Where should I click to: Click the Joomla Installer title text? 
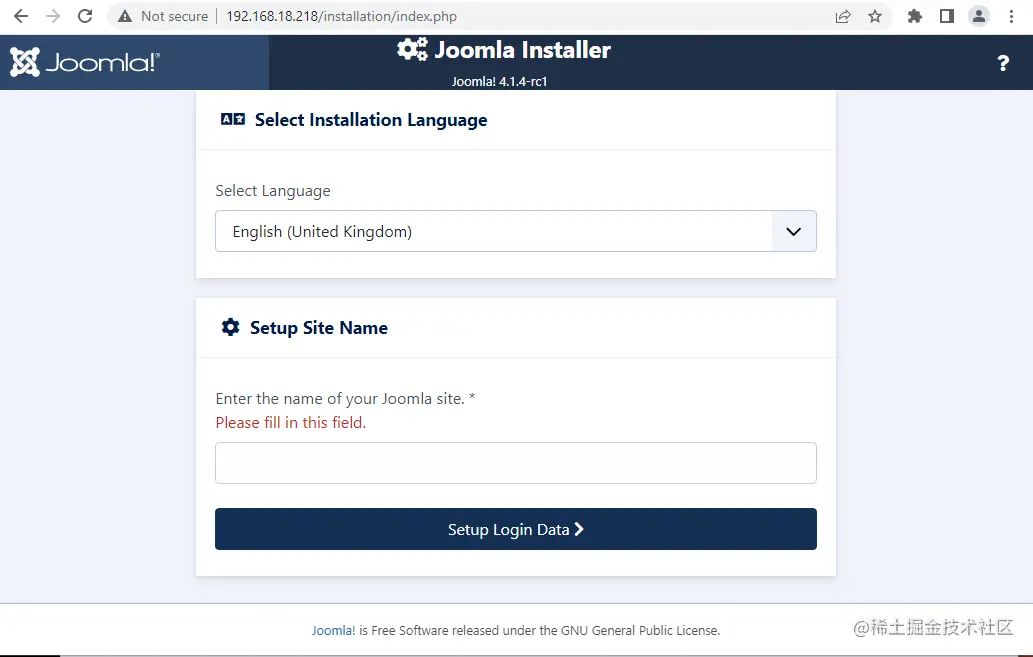pos(522,50)
